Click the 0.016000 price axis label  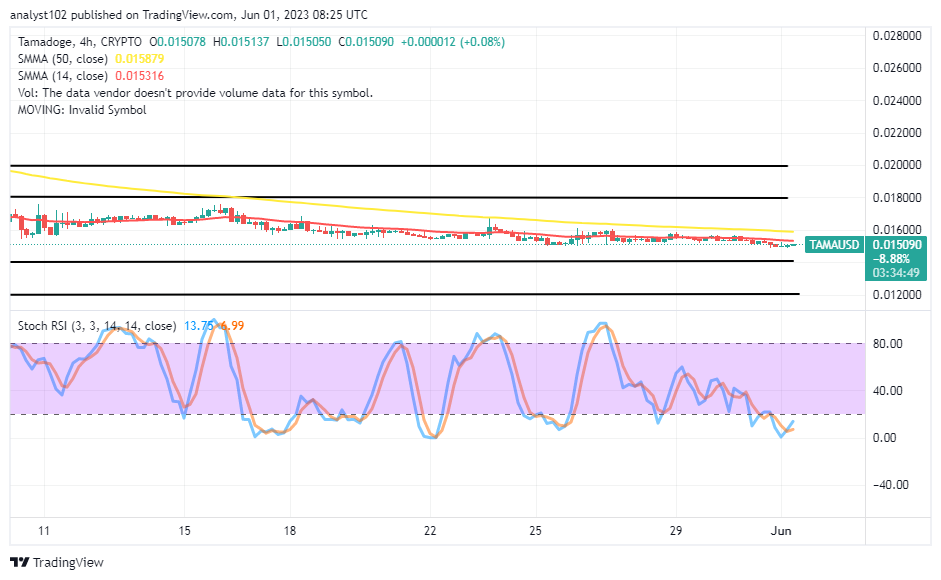click(897, 229)
